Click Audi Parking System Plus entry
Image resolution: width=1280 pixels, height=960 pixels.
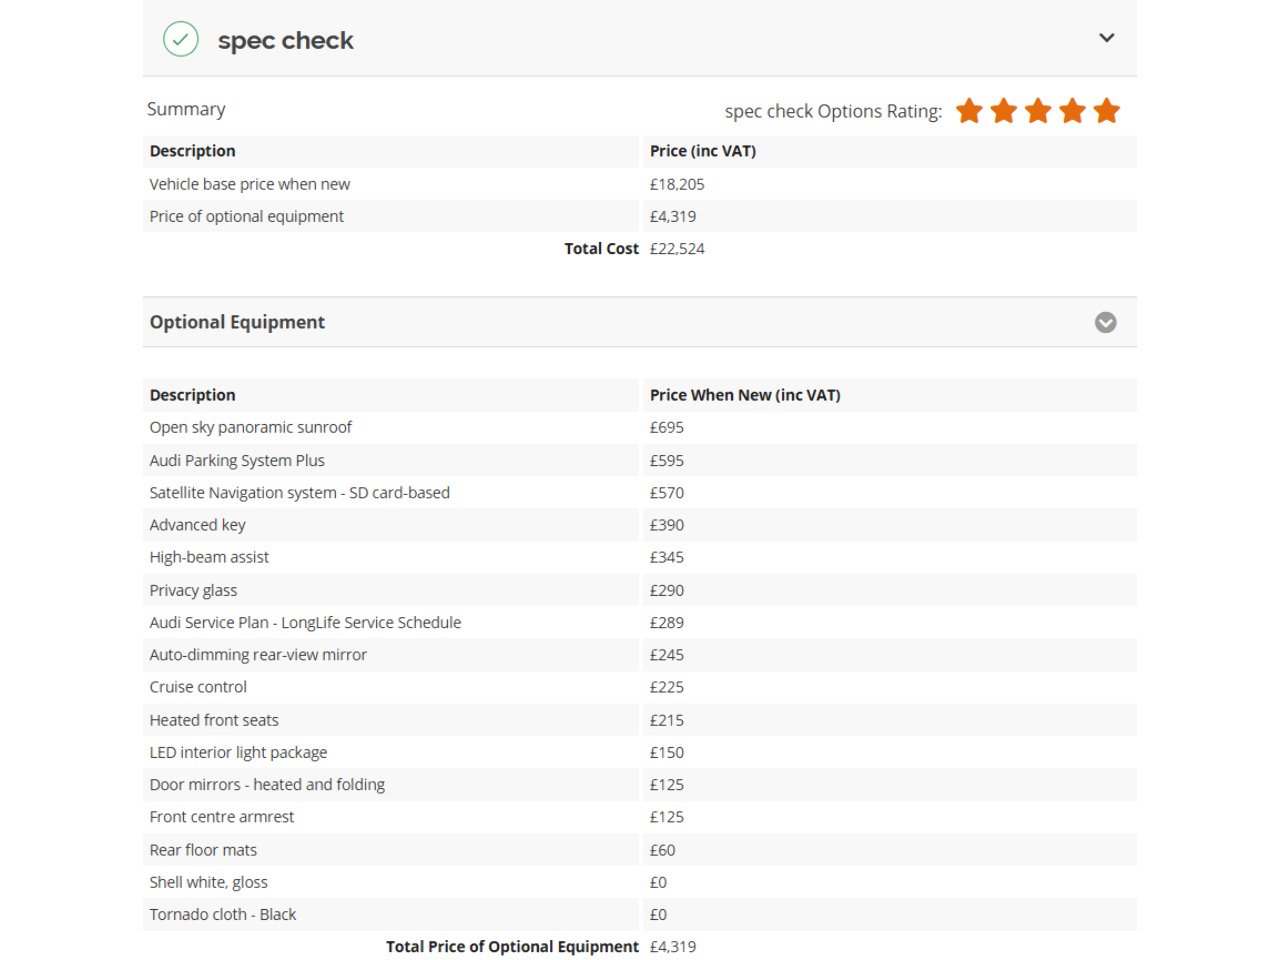(237, 460)
